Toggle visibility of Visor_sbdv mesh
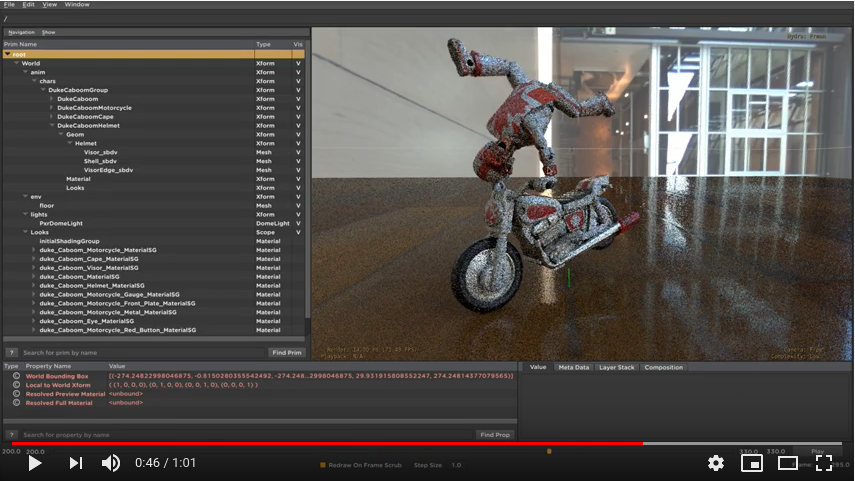Screen dimensions: 855x481 point(298,152)
